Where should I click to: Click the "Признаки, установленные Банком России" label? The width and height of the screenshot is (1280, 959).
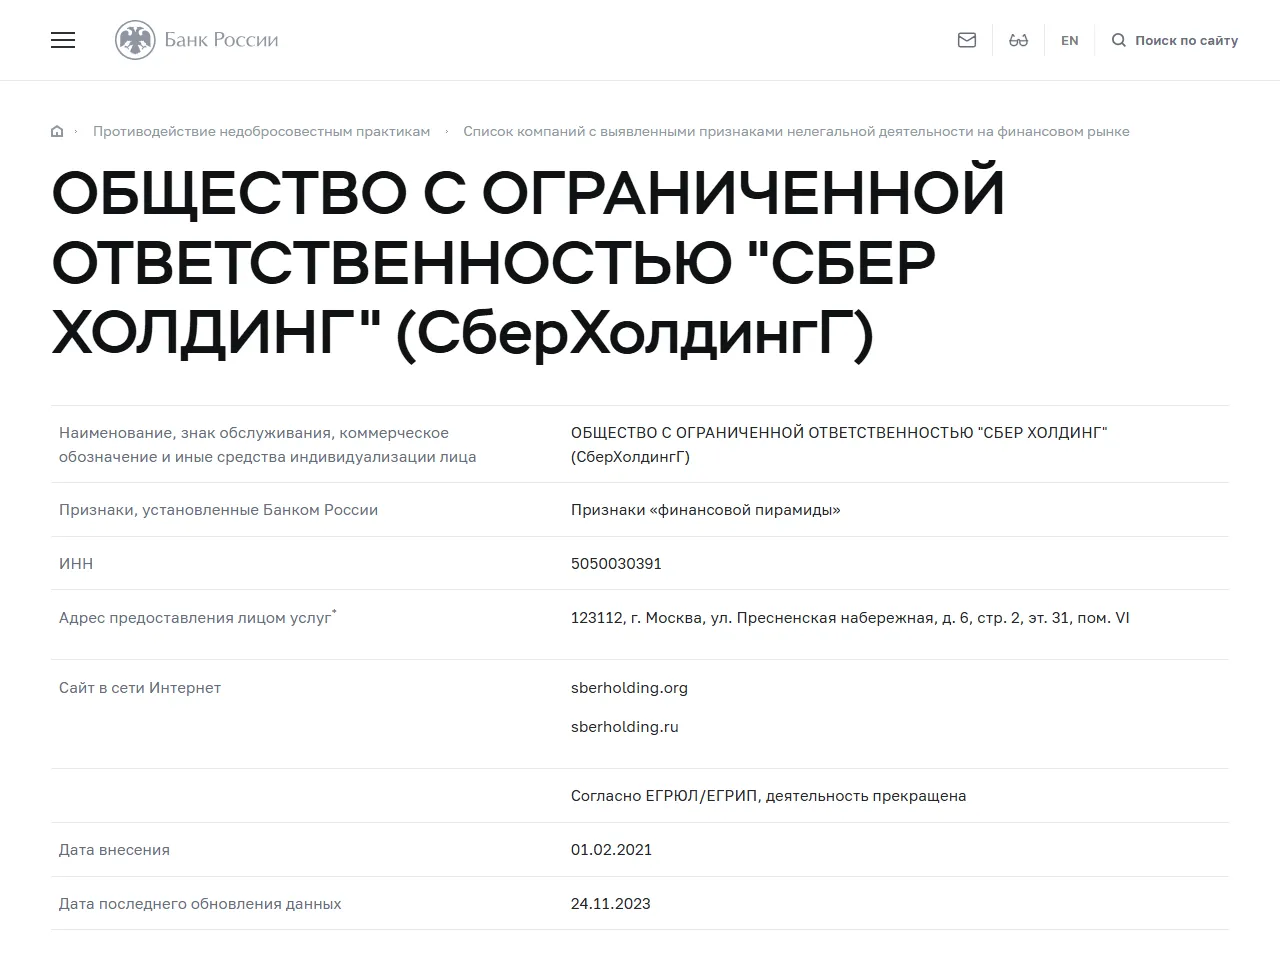[x=218, y=509]
